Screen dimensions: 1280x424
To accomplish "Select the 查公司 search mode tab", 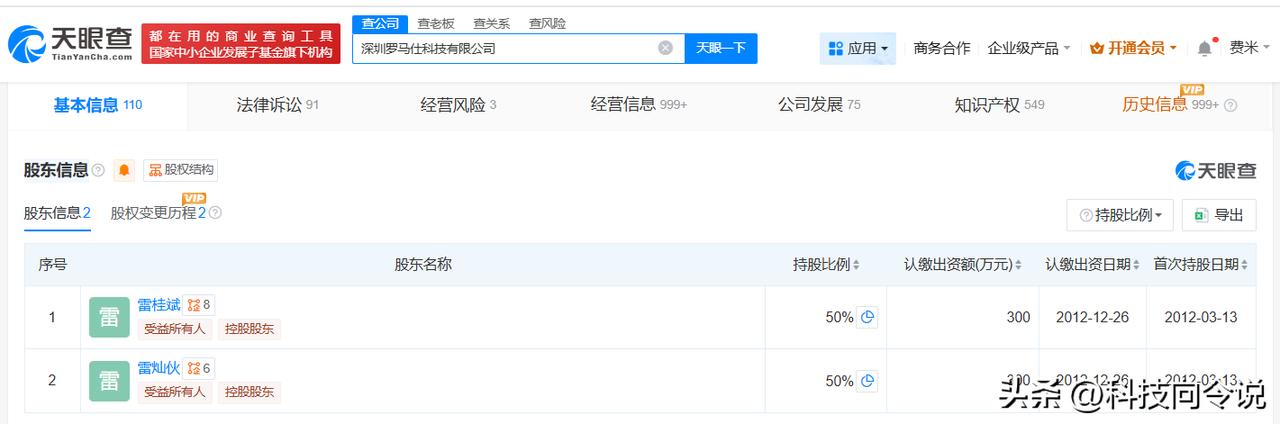I will point(380,23).
